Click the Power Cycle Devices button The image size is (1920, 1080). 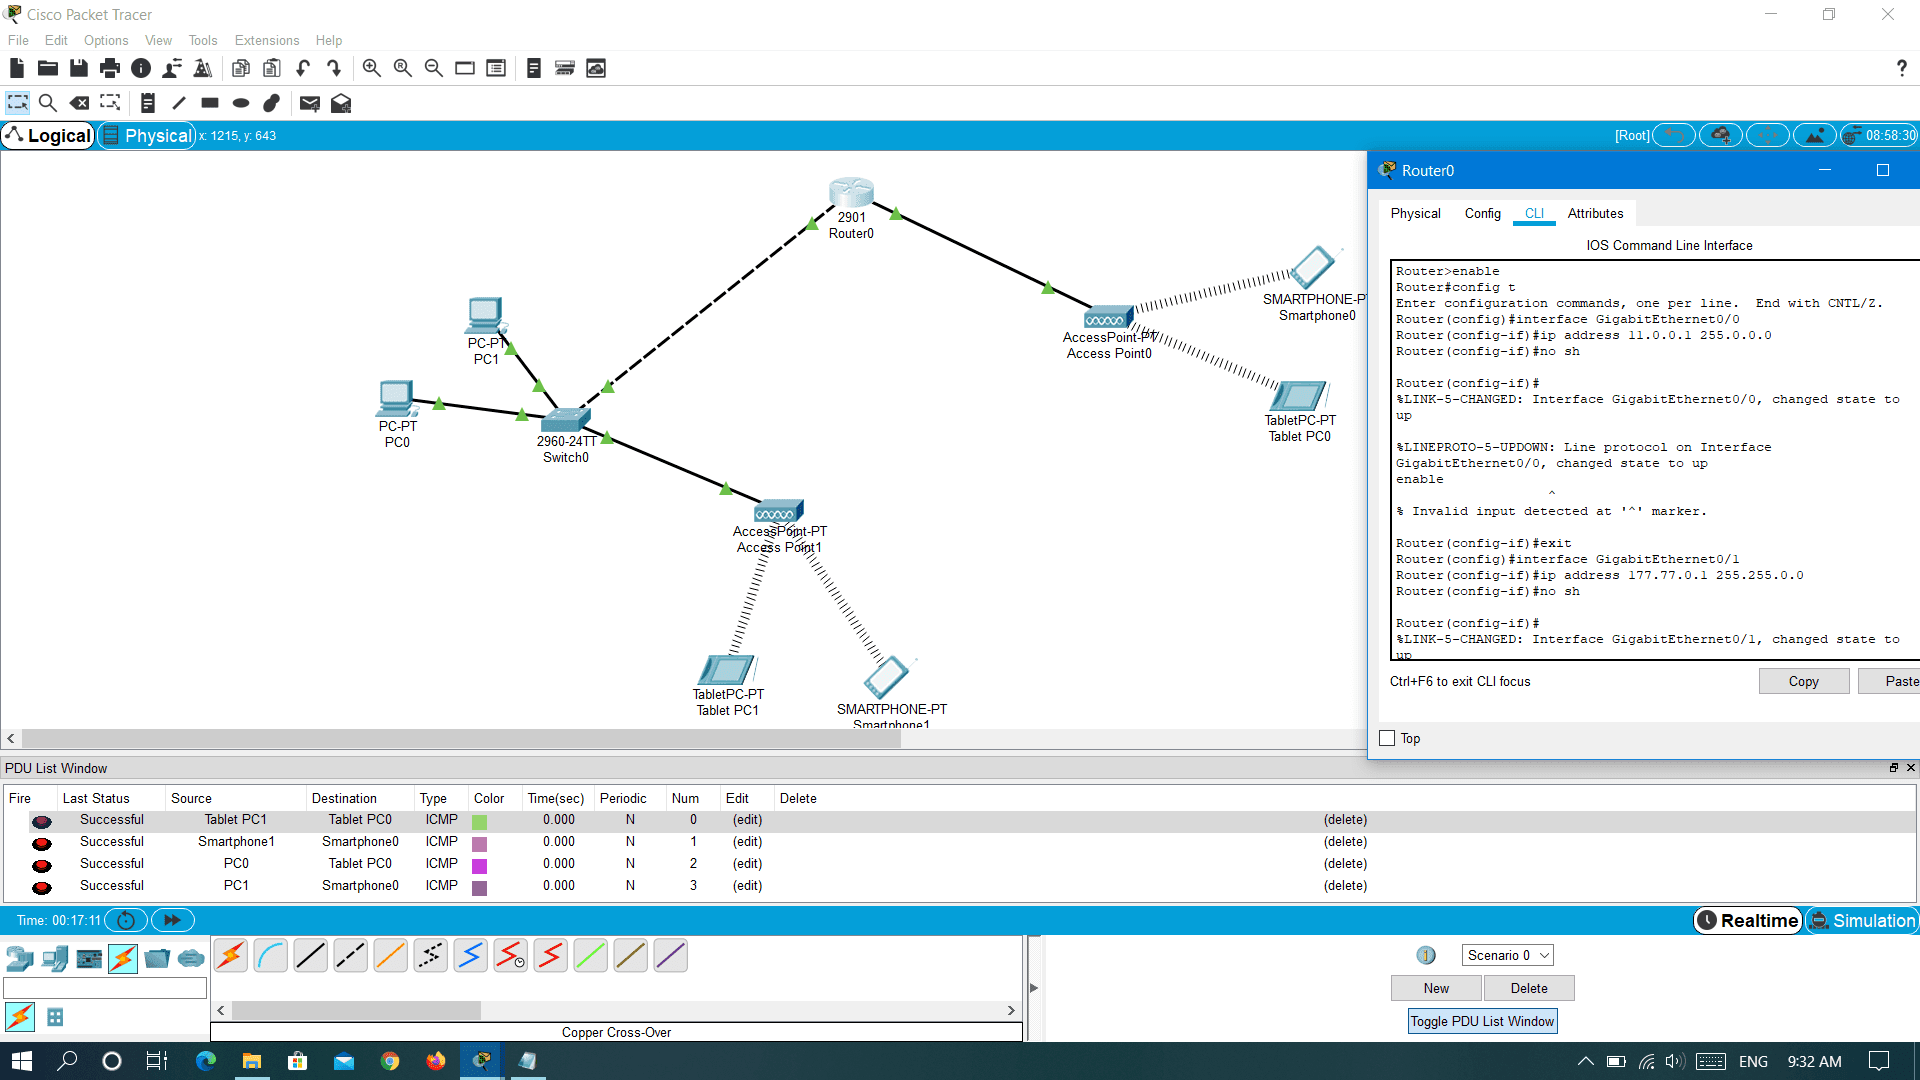pyautogui.click(x=126, y=920)
